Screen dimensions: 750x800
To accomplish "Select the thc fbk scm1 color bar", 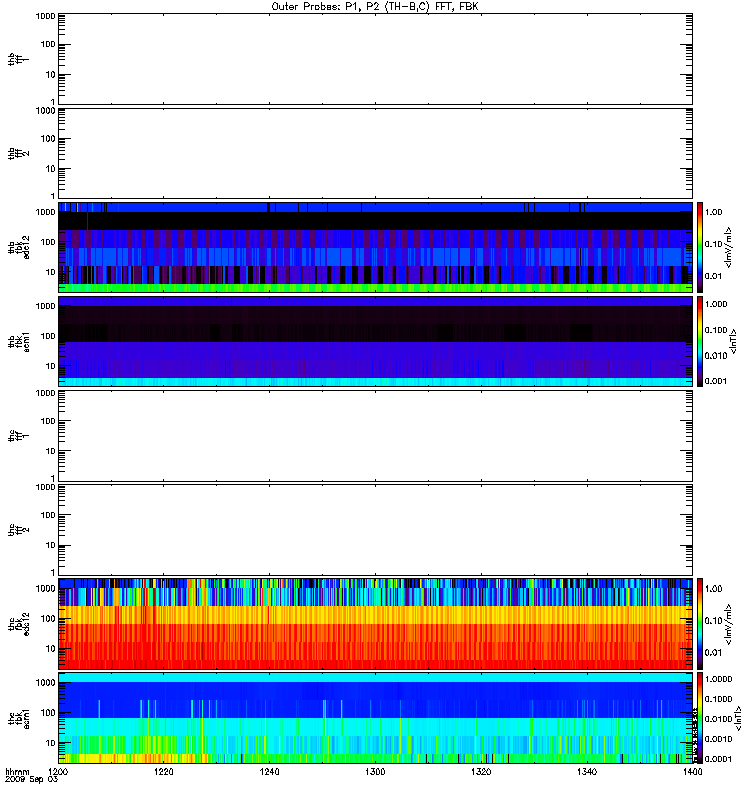I will 700,718.
